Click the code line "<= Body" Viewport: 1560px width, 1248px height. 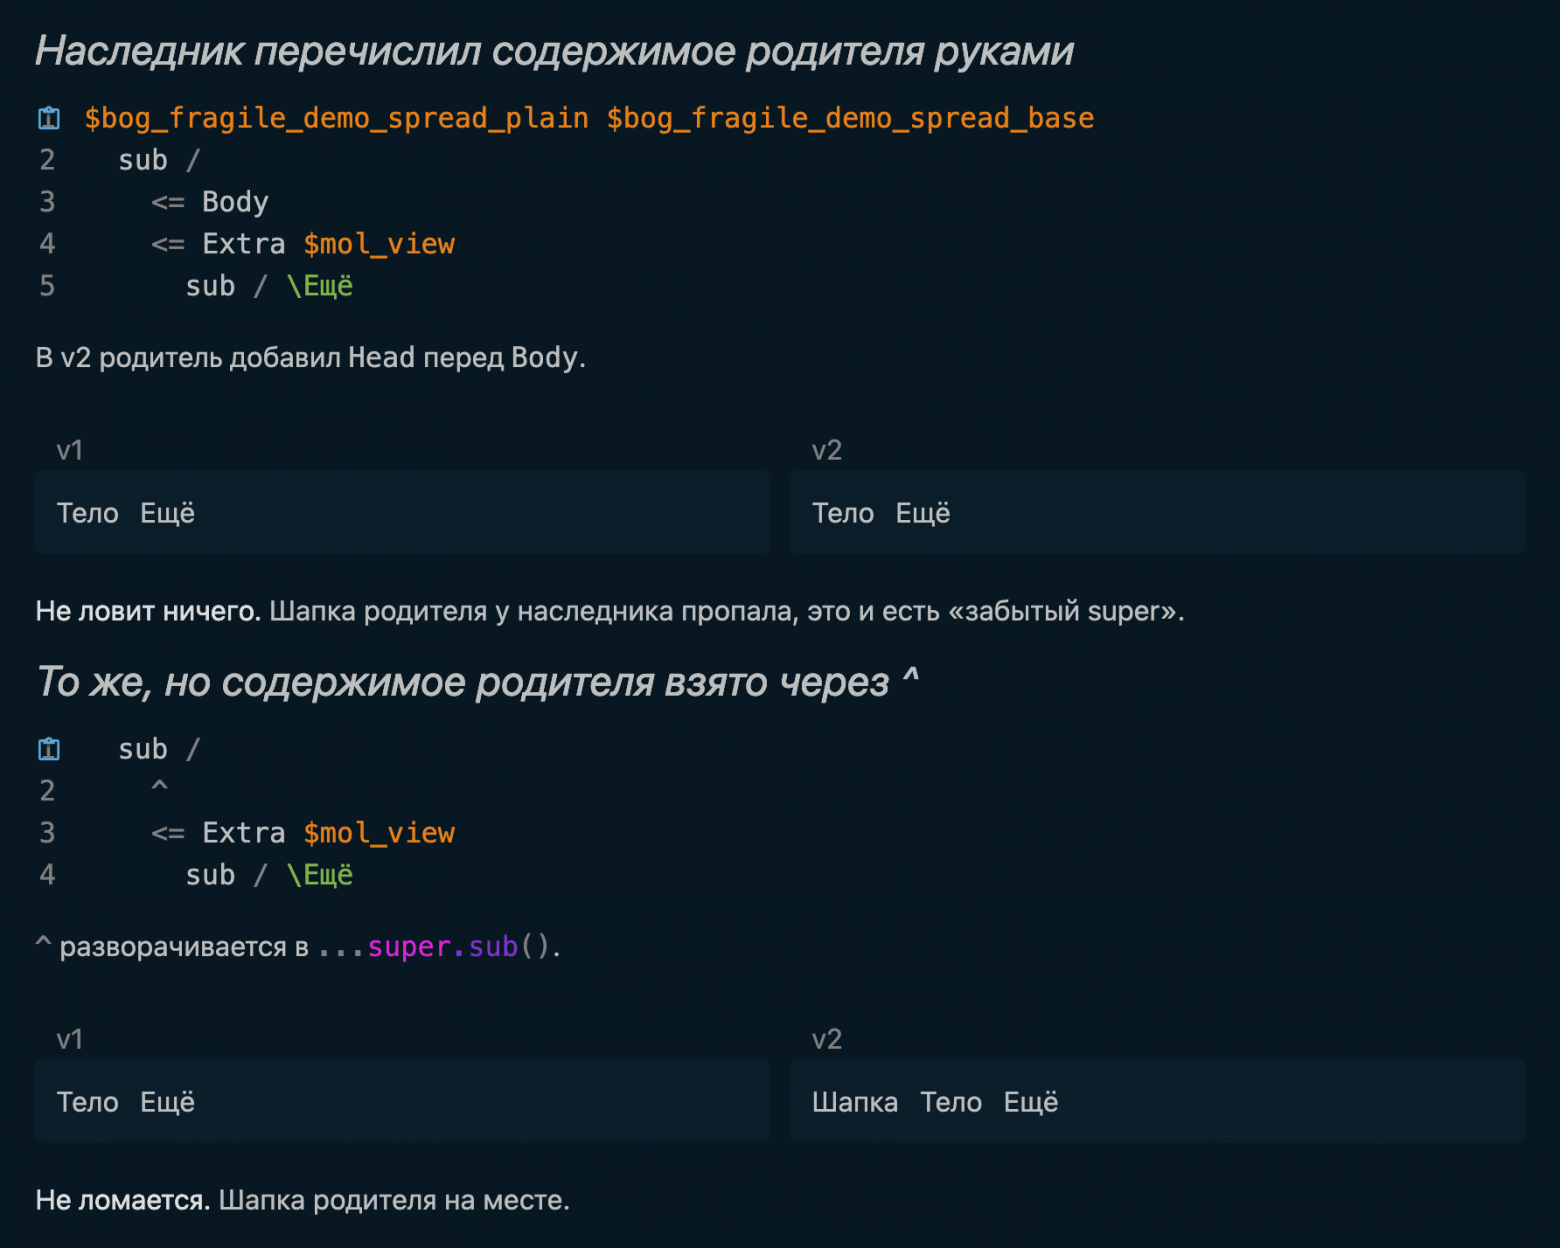click(x=210, y=202)
